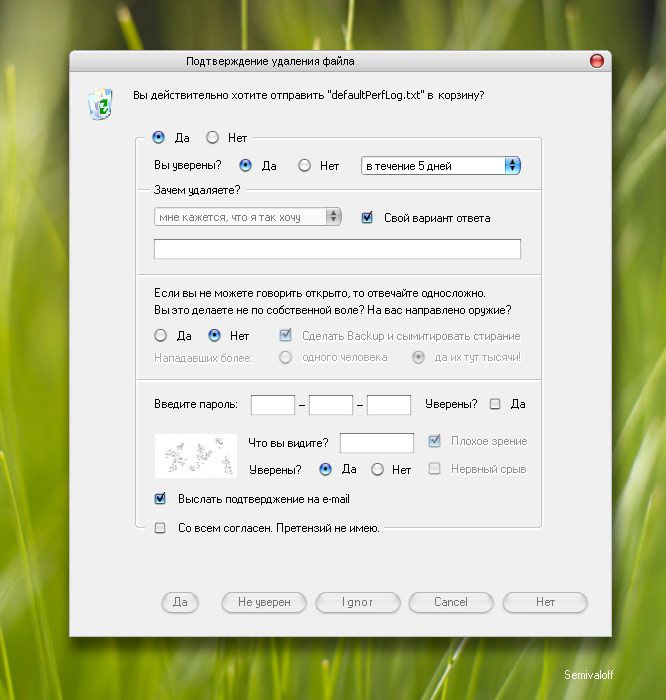Toggle 'Выслать подтверждение на e-mail' checkbox

click(x=160, y=499)
